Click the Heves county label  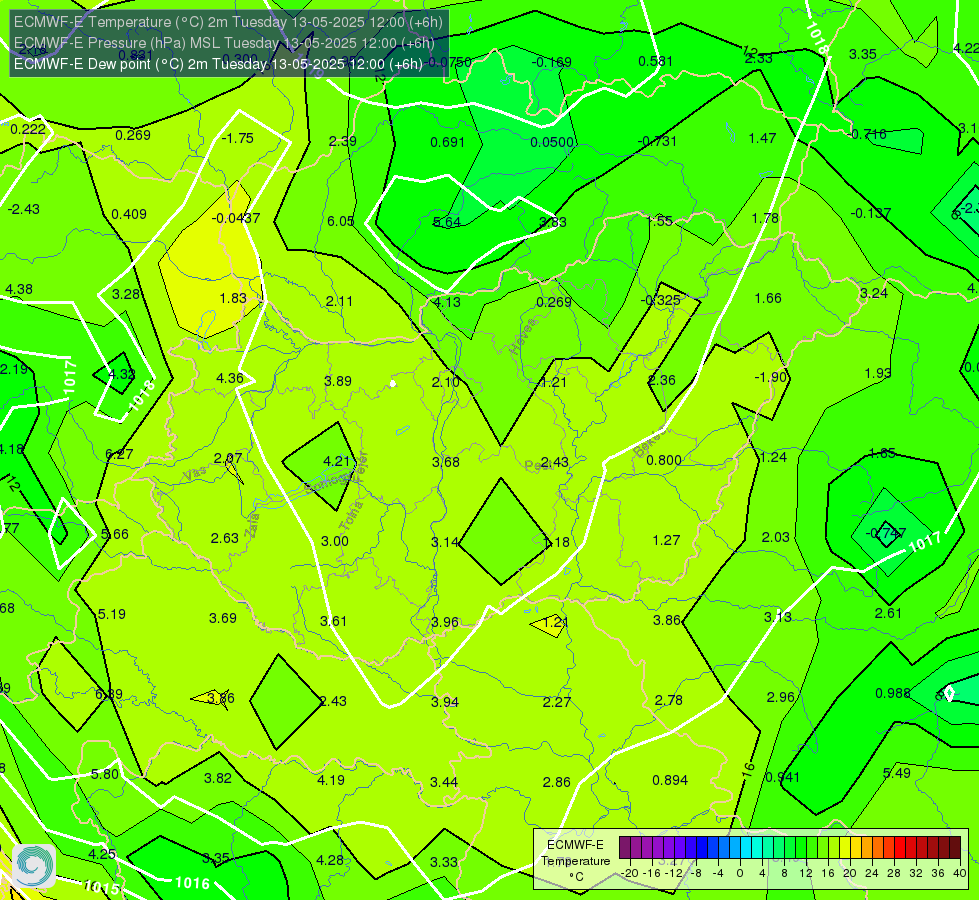click(523, 337)
